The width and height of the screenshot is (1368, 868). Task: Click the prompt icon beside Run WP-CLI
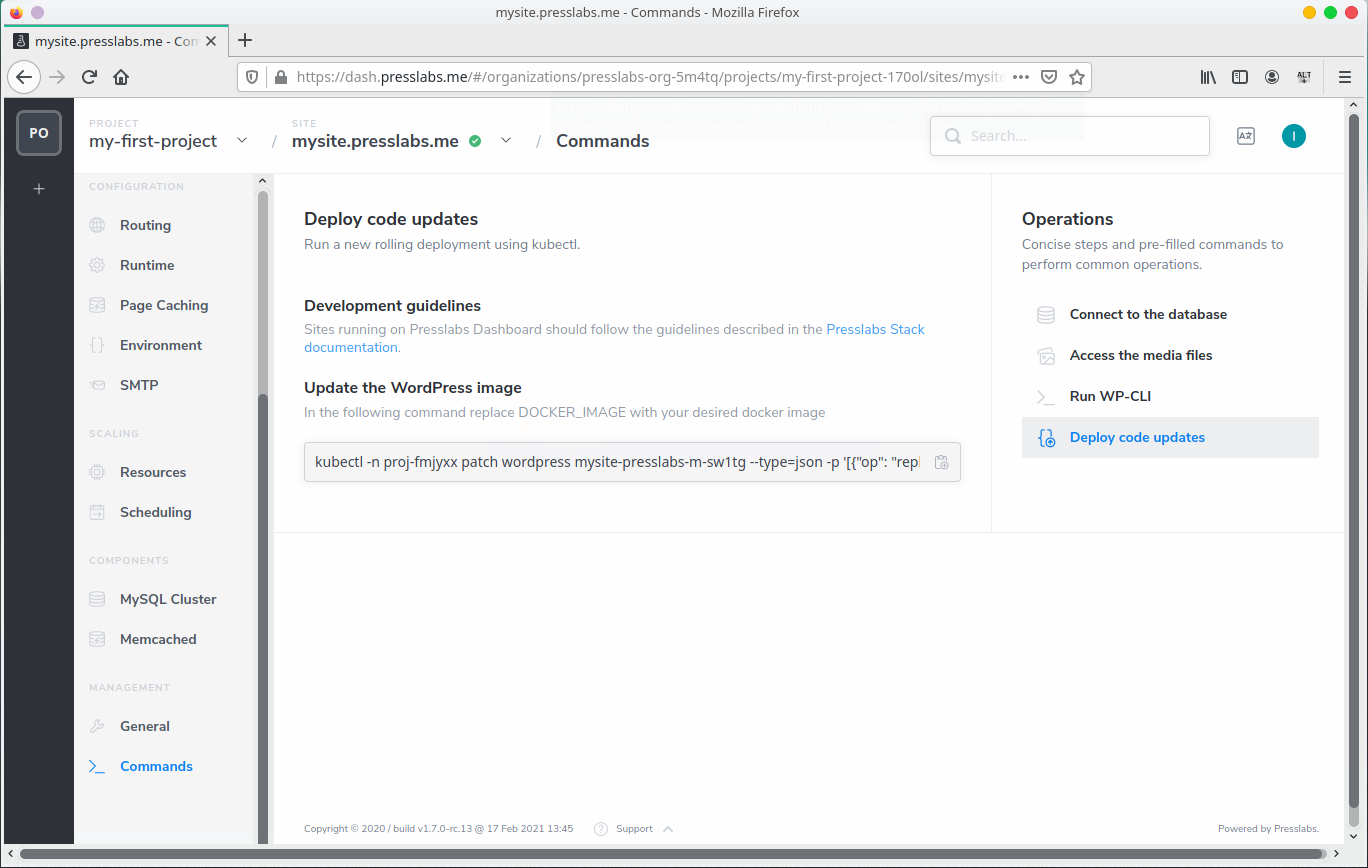1046,396
